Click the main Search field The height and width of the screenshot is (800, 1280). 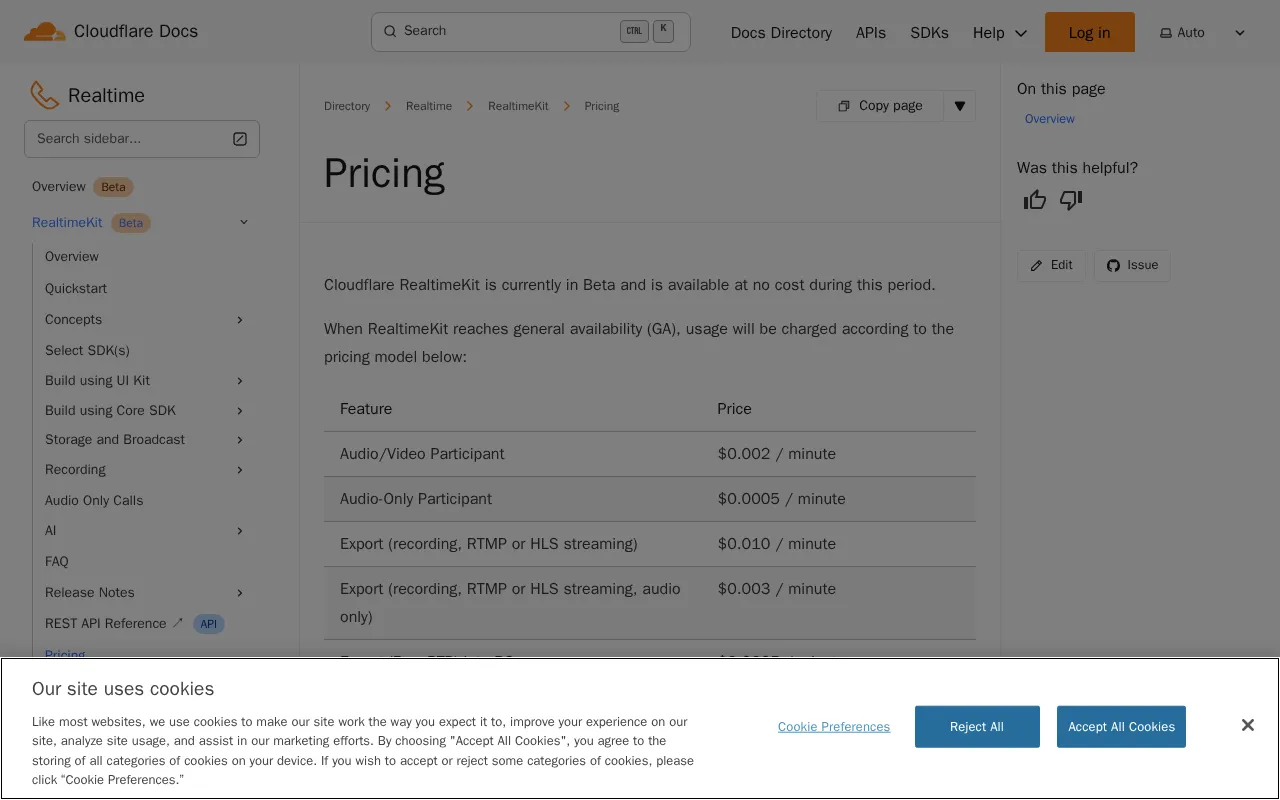click(531, 32)
